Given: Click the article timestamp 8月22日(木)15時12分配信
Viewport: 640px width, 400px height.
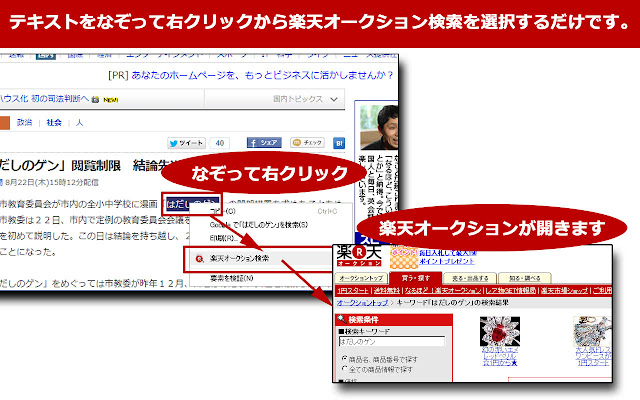Looking at the screenshot, I should 51,182.
